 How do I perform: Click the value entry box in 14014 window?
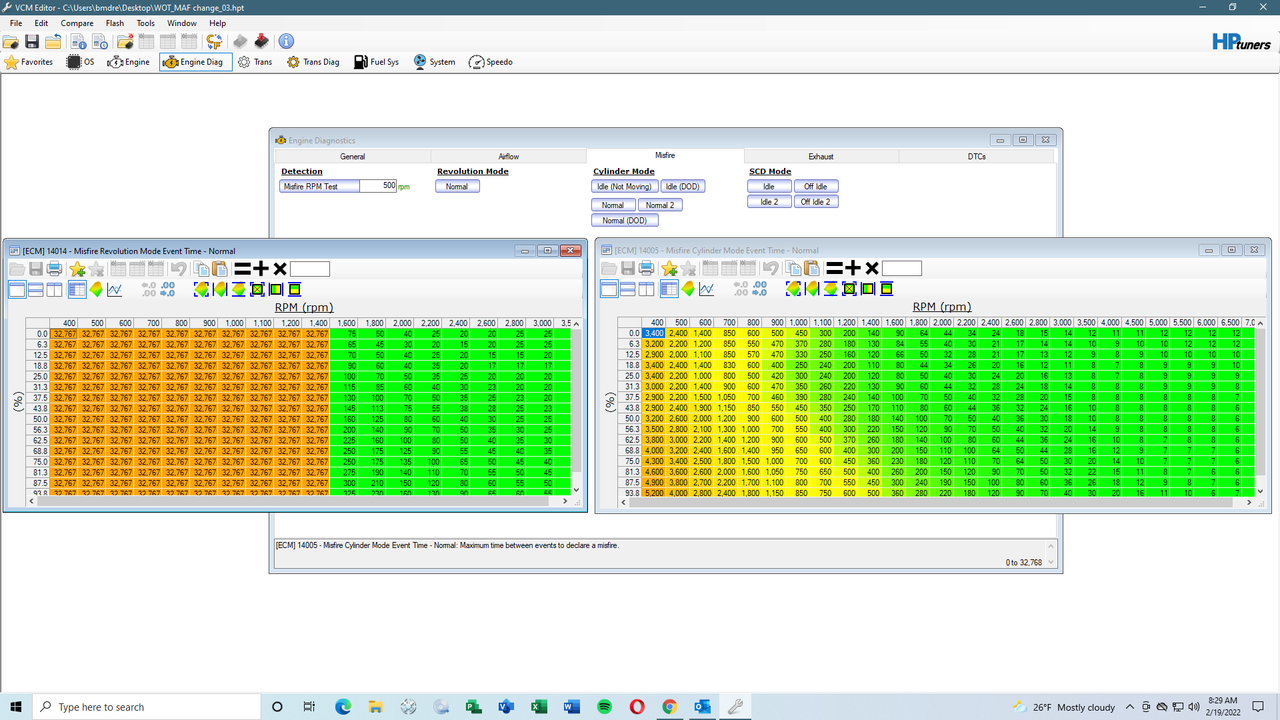click(310, 269)
